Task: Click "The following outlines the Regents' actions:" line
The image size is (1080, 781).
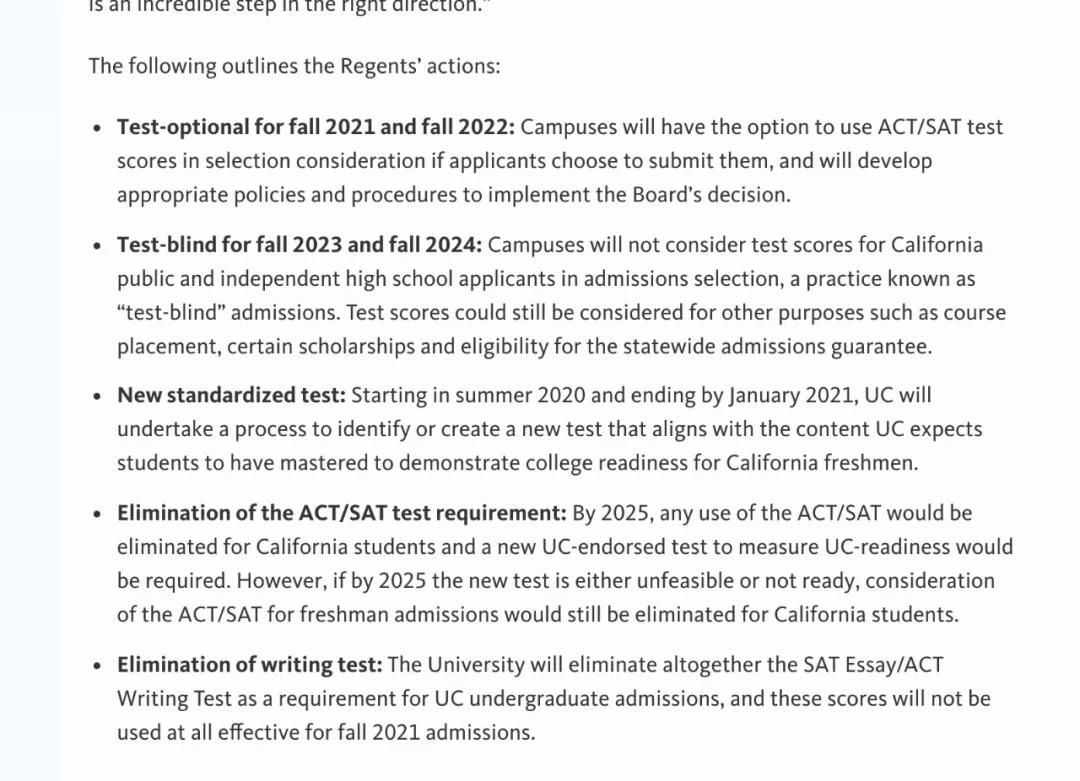Action: pos(294,66)
